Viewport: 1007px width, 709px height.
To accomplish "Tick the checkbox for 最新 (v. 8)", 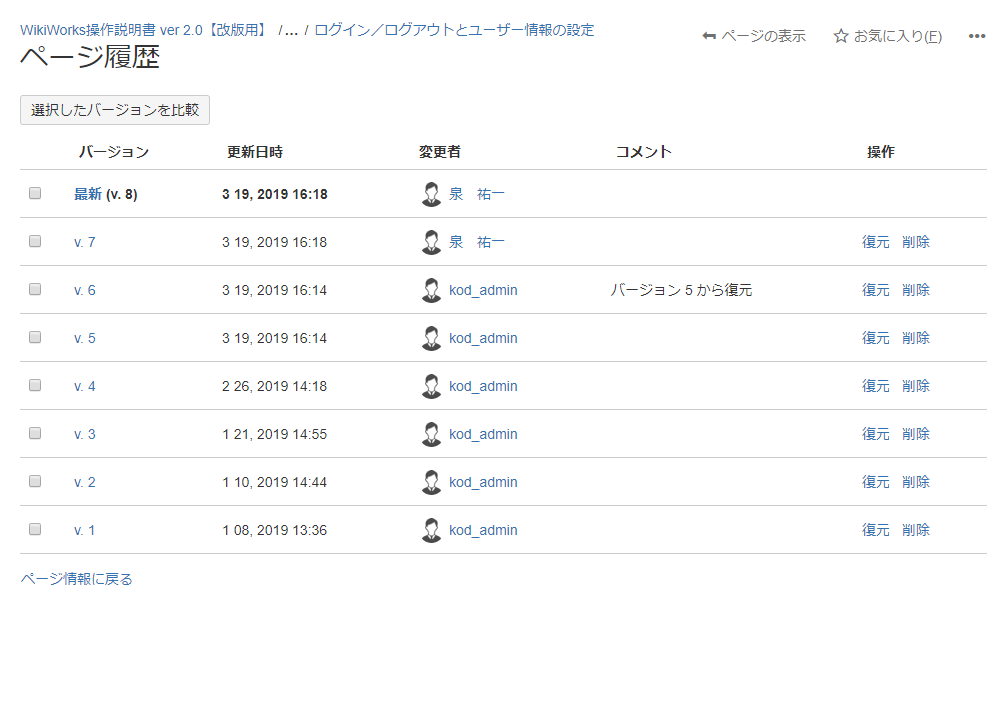I will (35, 193).
